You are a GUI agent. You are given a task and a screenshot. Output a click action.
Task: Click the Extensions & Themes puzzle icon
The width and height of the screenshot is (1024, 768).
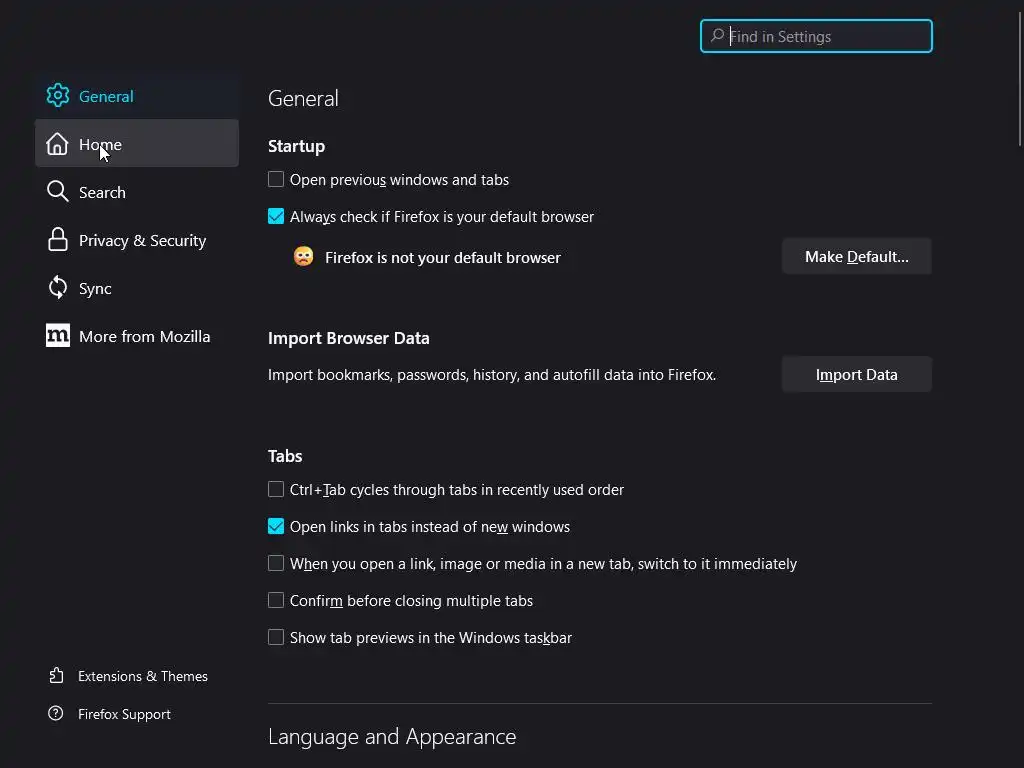[57, 676]
